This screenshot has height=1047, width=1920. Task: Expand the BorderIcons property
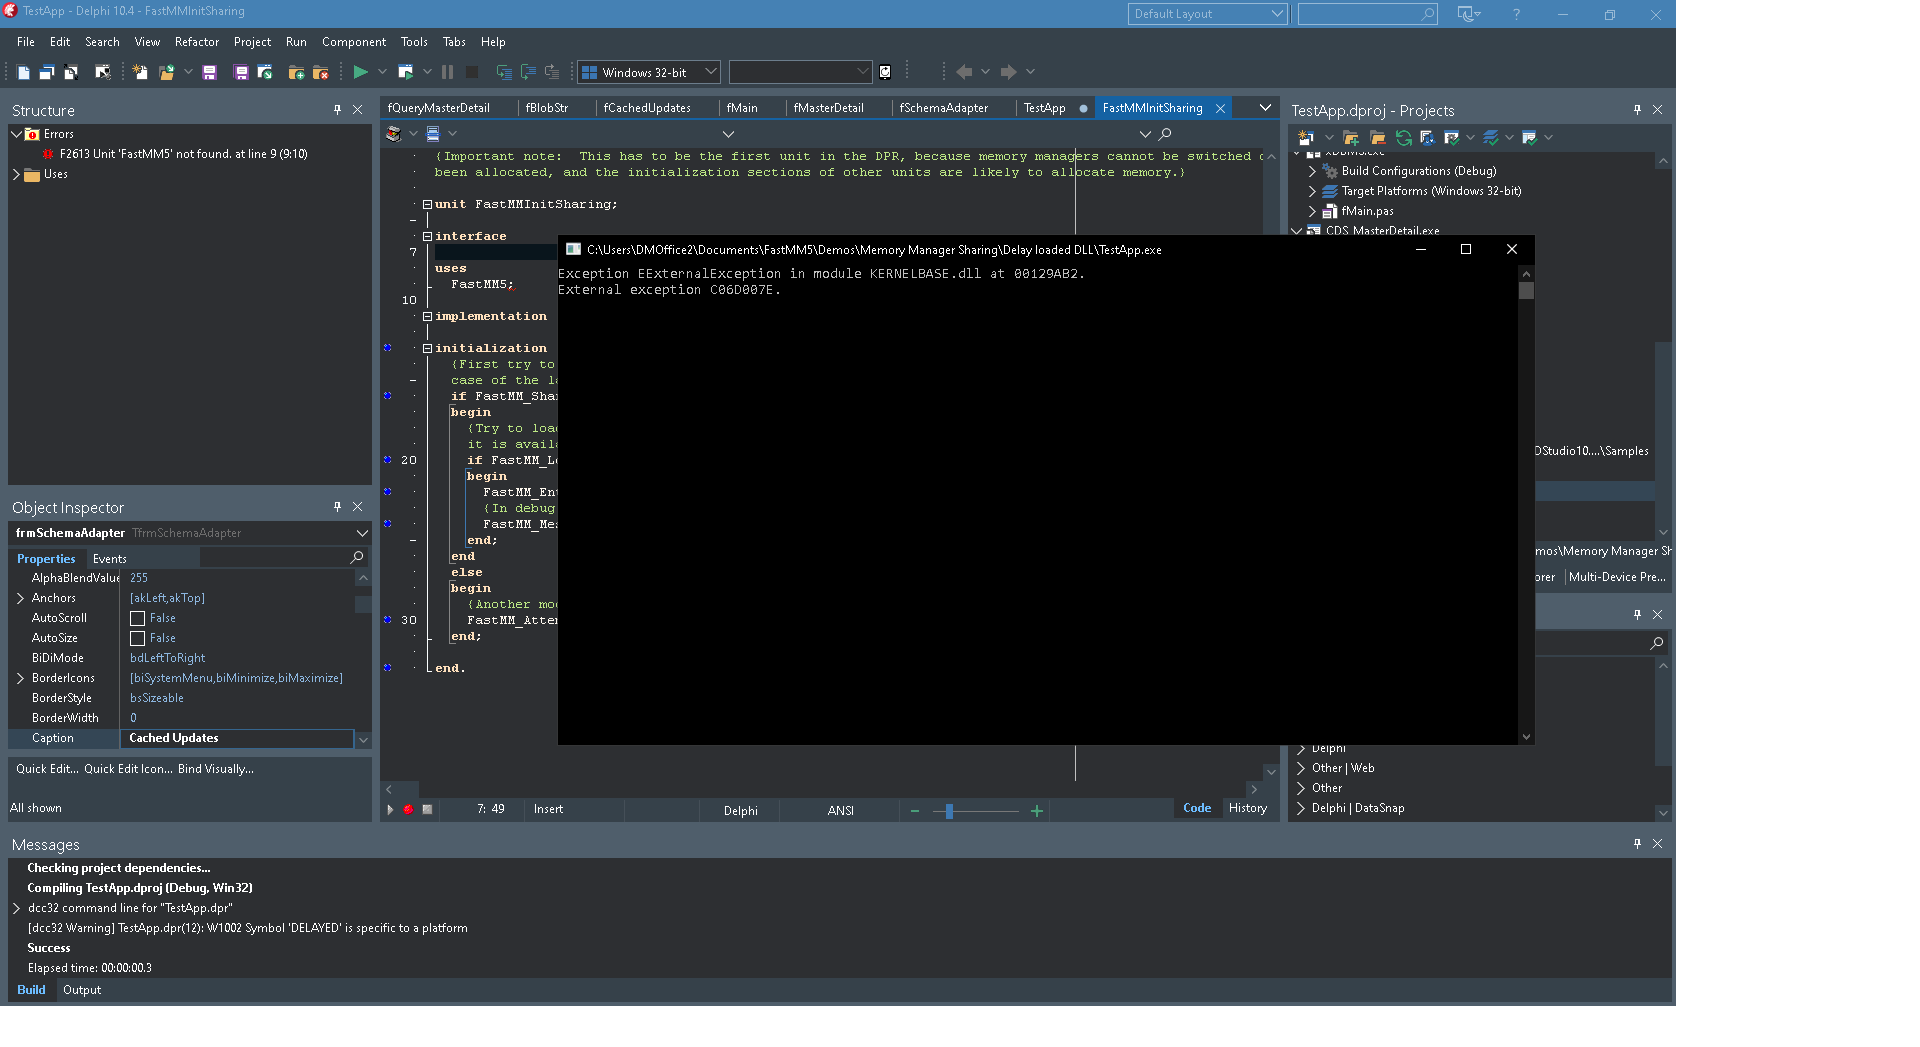(x=20, y=679)
